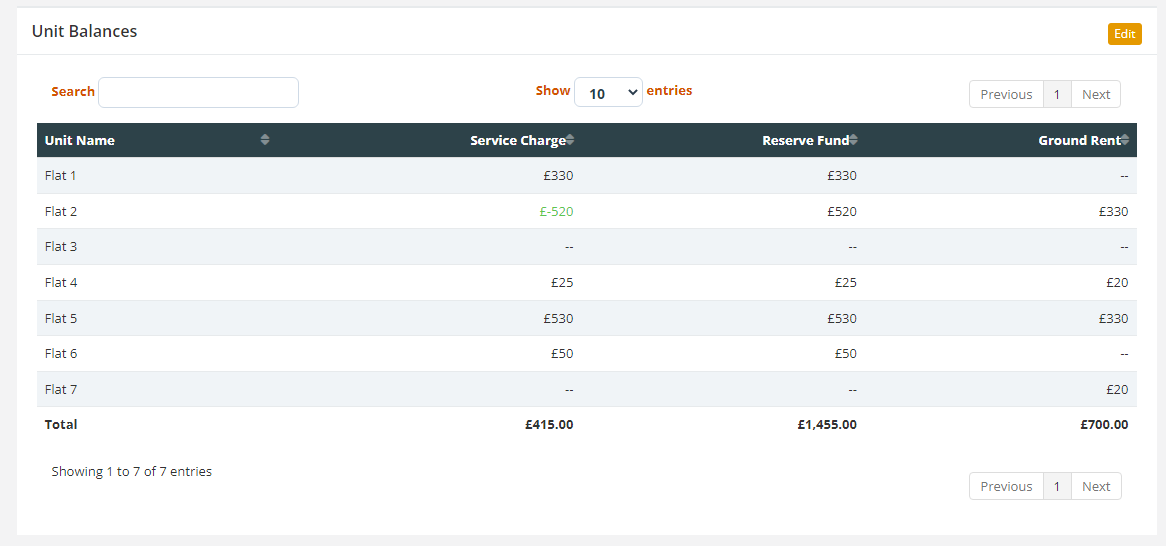Select the Flat 1 row name
Image resolution: width=1166 pixels, height=546 pixels.
coord(61,175)
